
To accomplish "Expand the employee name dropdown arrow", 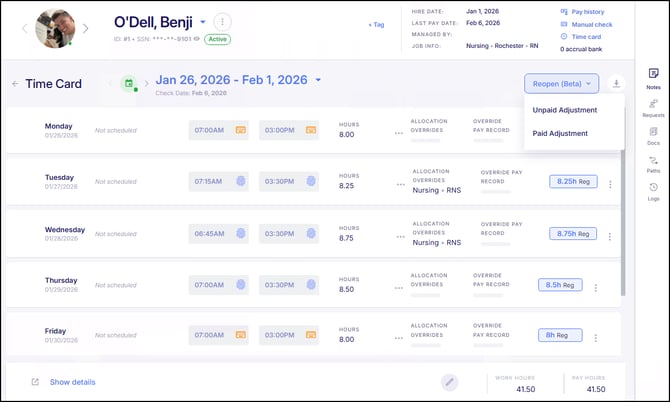I will point(202,22).
